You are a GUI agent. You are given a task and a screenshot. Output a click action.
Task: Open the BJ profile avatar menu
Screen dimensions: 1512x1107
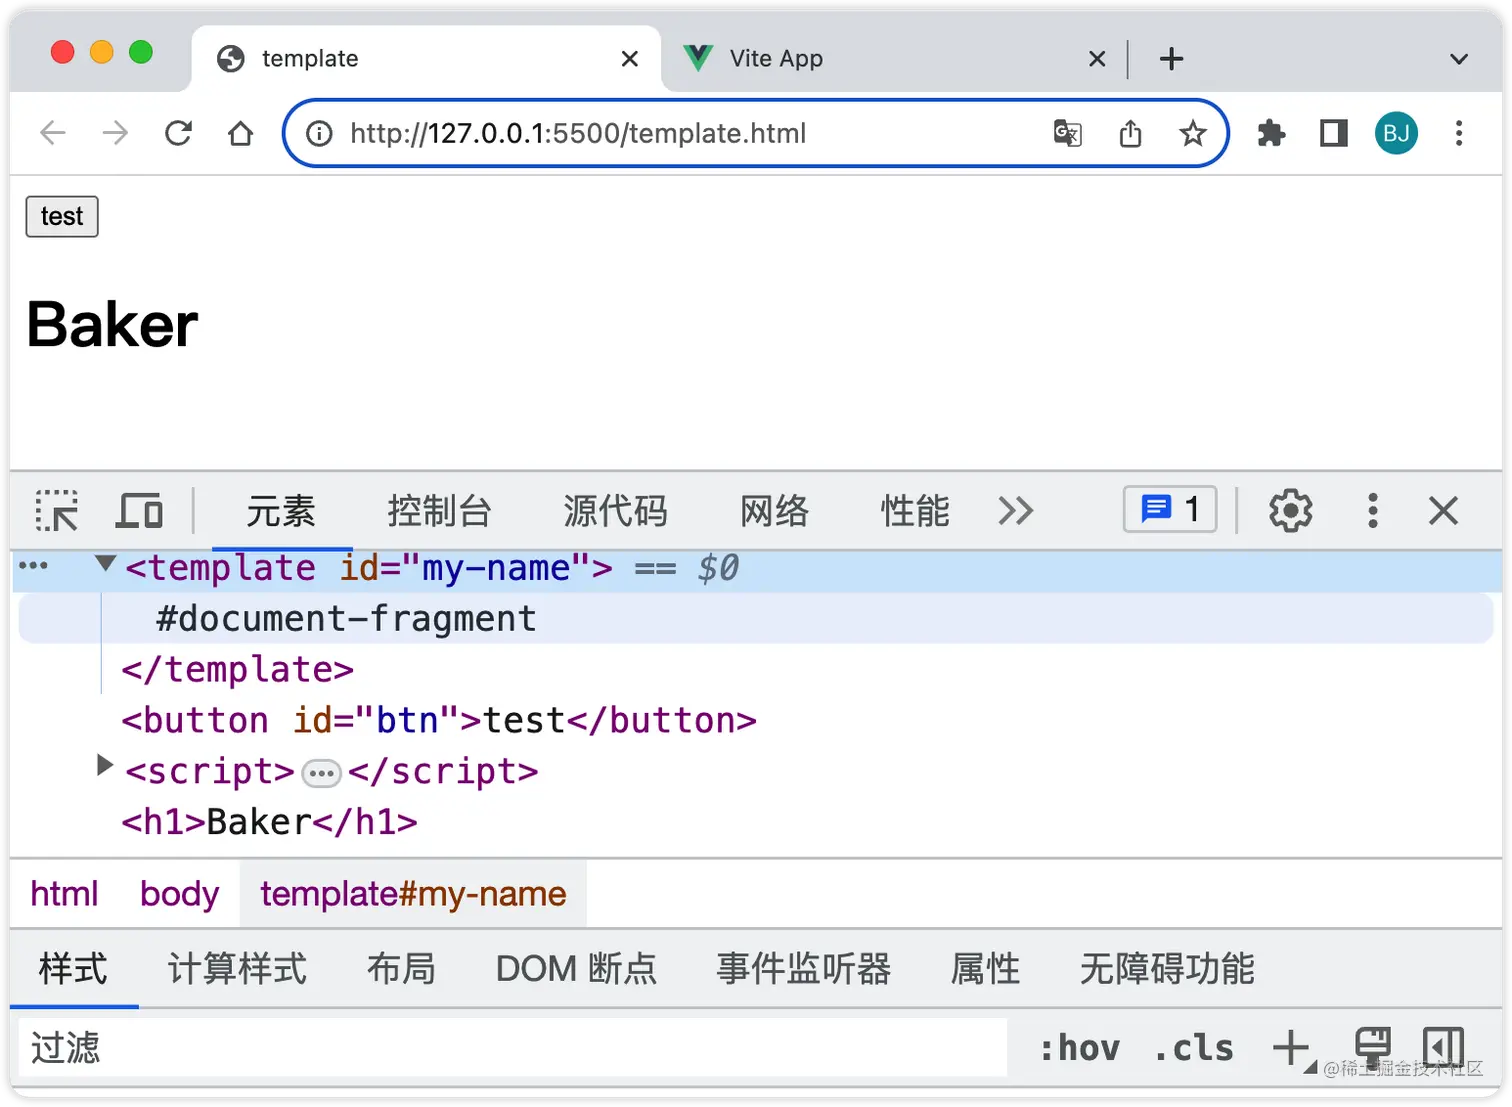[1396, 133]
